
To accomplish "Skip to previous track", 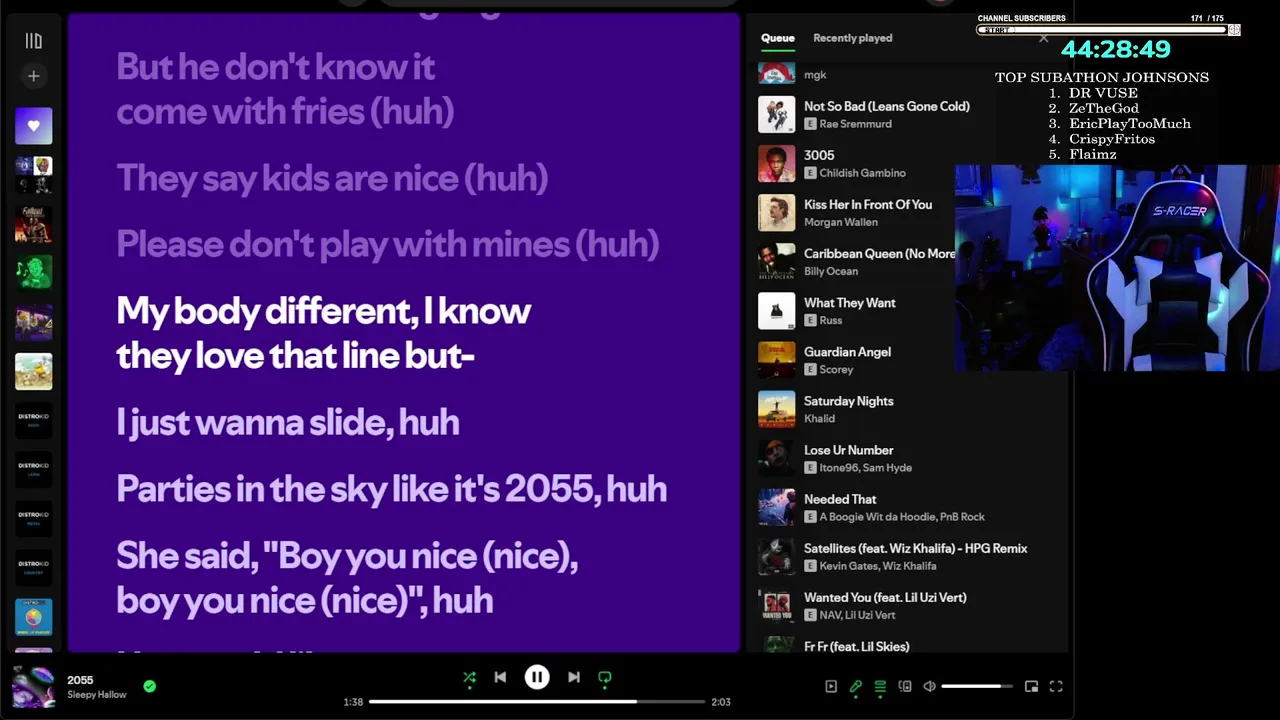I will point(500,677).
